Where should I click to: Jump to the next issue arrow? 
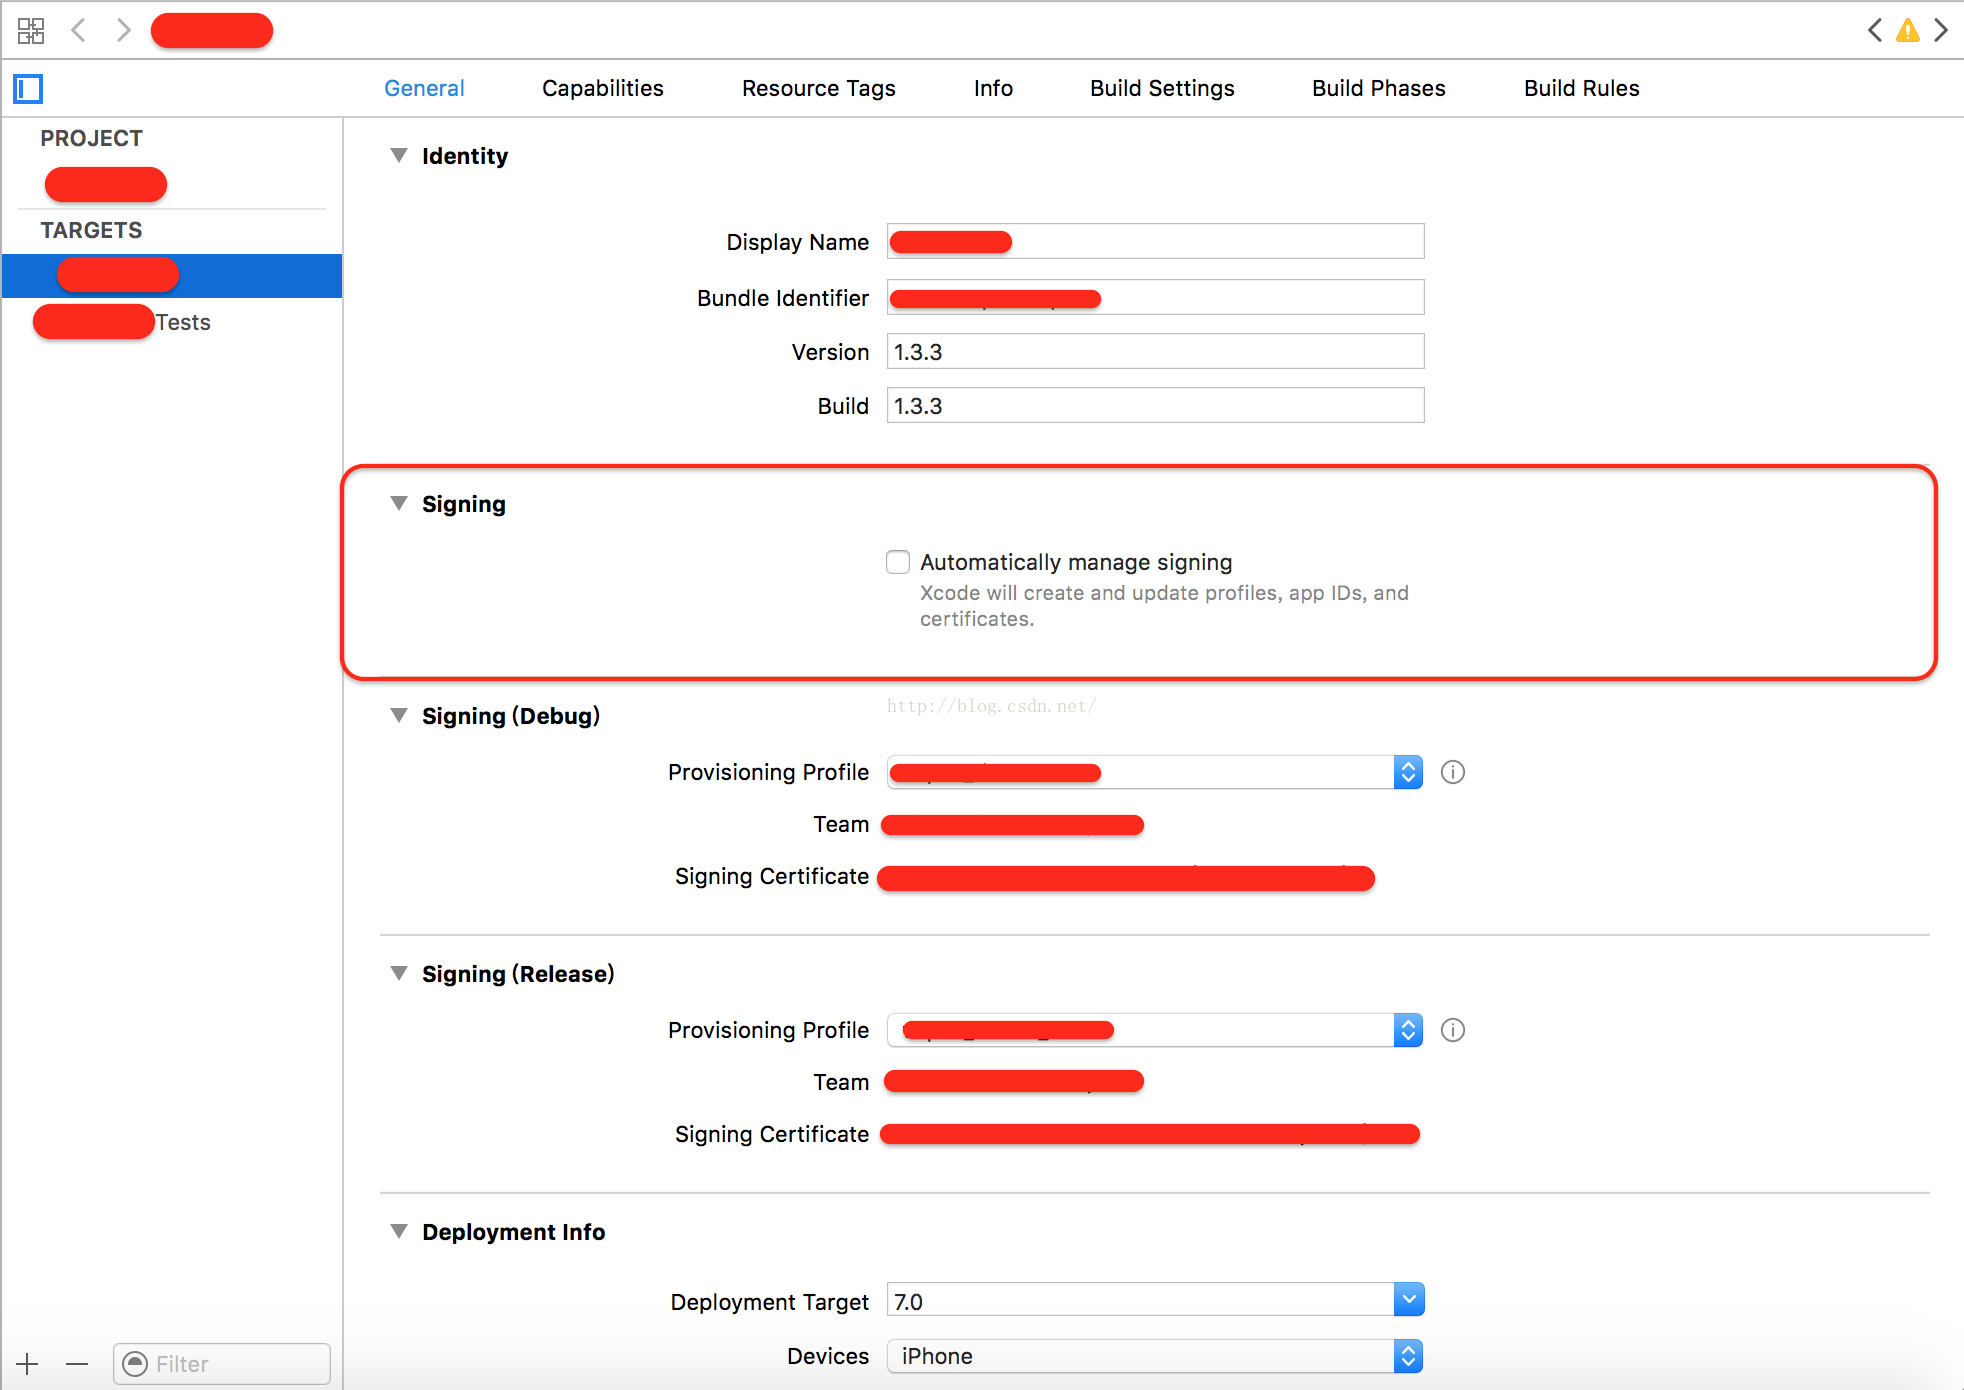(1941, 30)
